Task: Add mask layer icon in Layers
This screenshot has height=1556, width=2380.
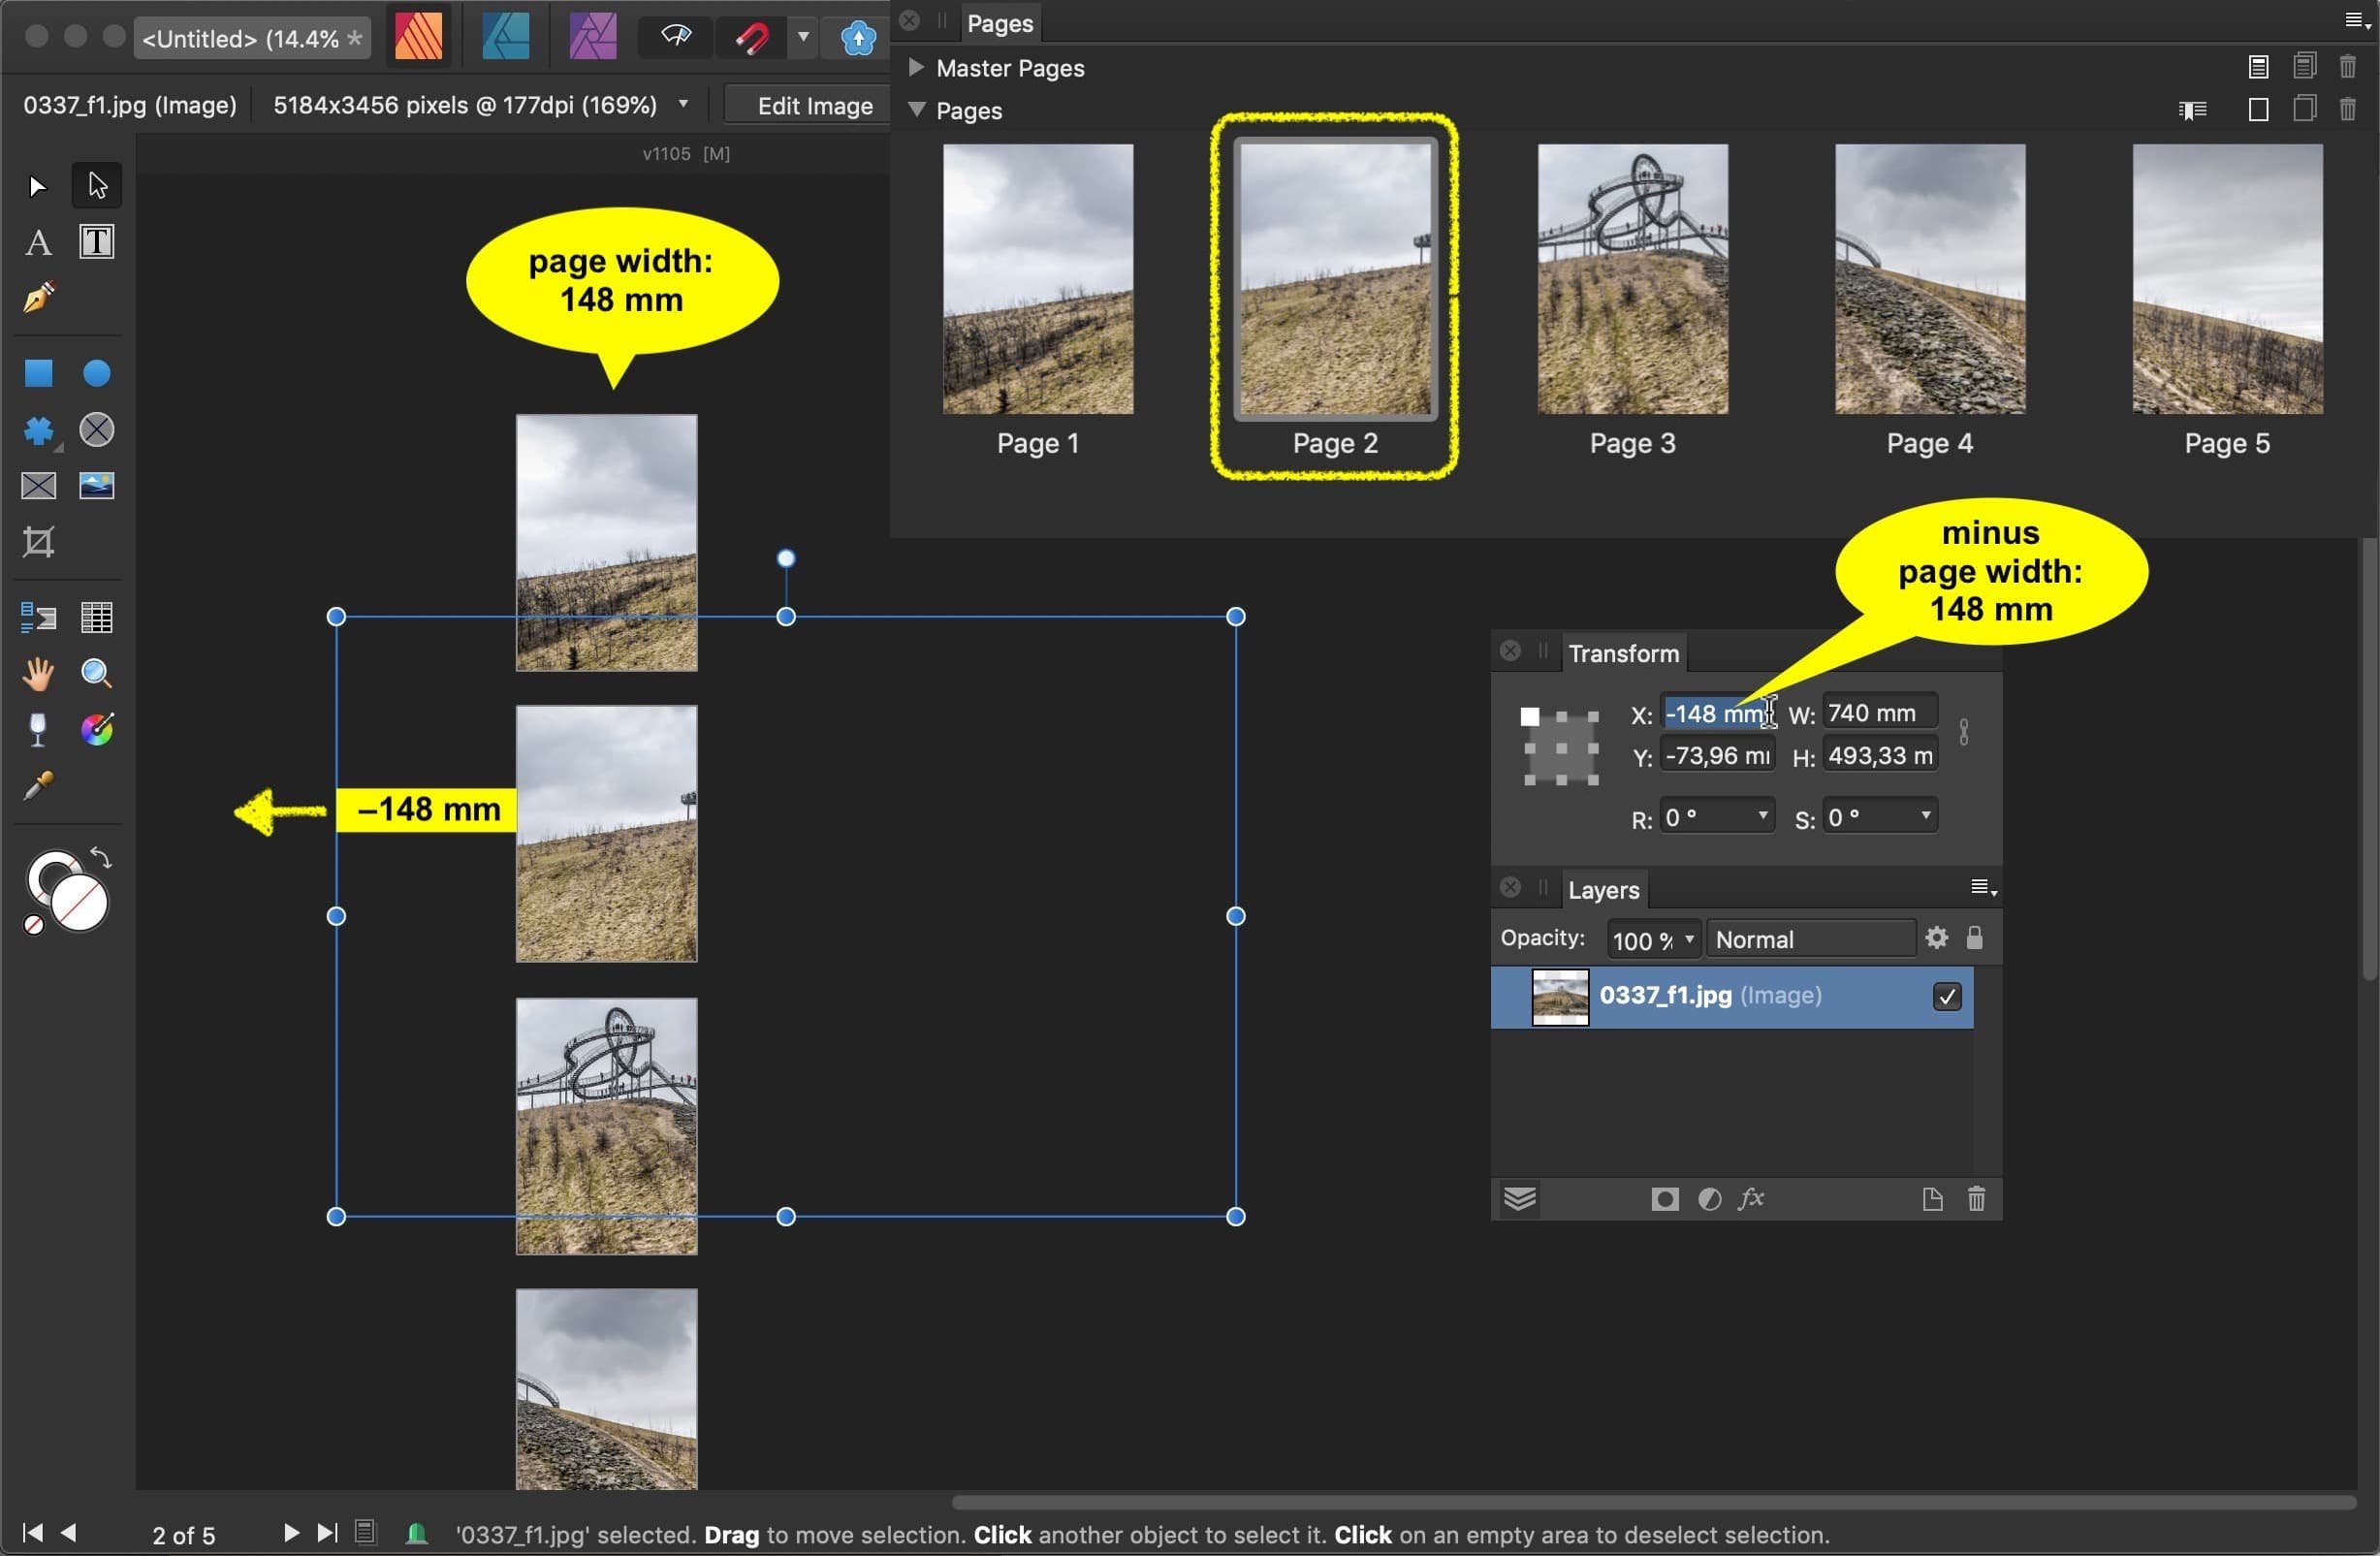Action: (1665, 1200)
